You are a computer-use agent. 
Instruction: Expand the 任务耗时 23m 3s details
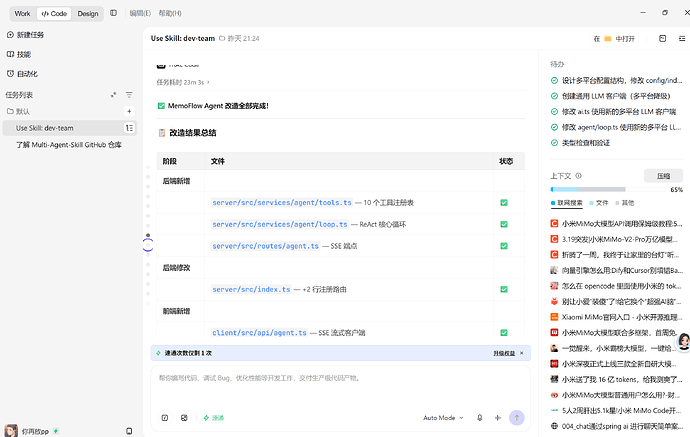[x=184, y=82]
